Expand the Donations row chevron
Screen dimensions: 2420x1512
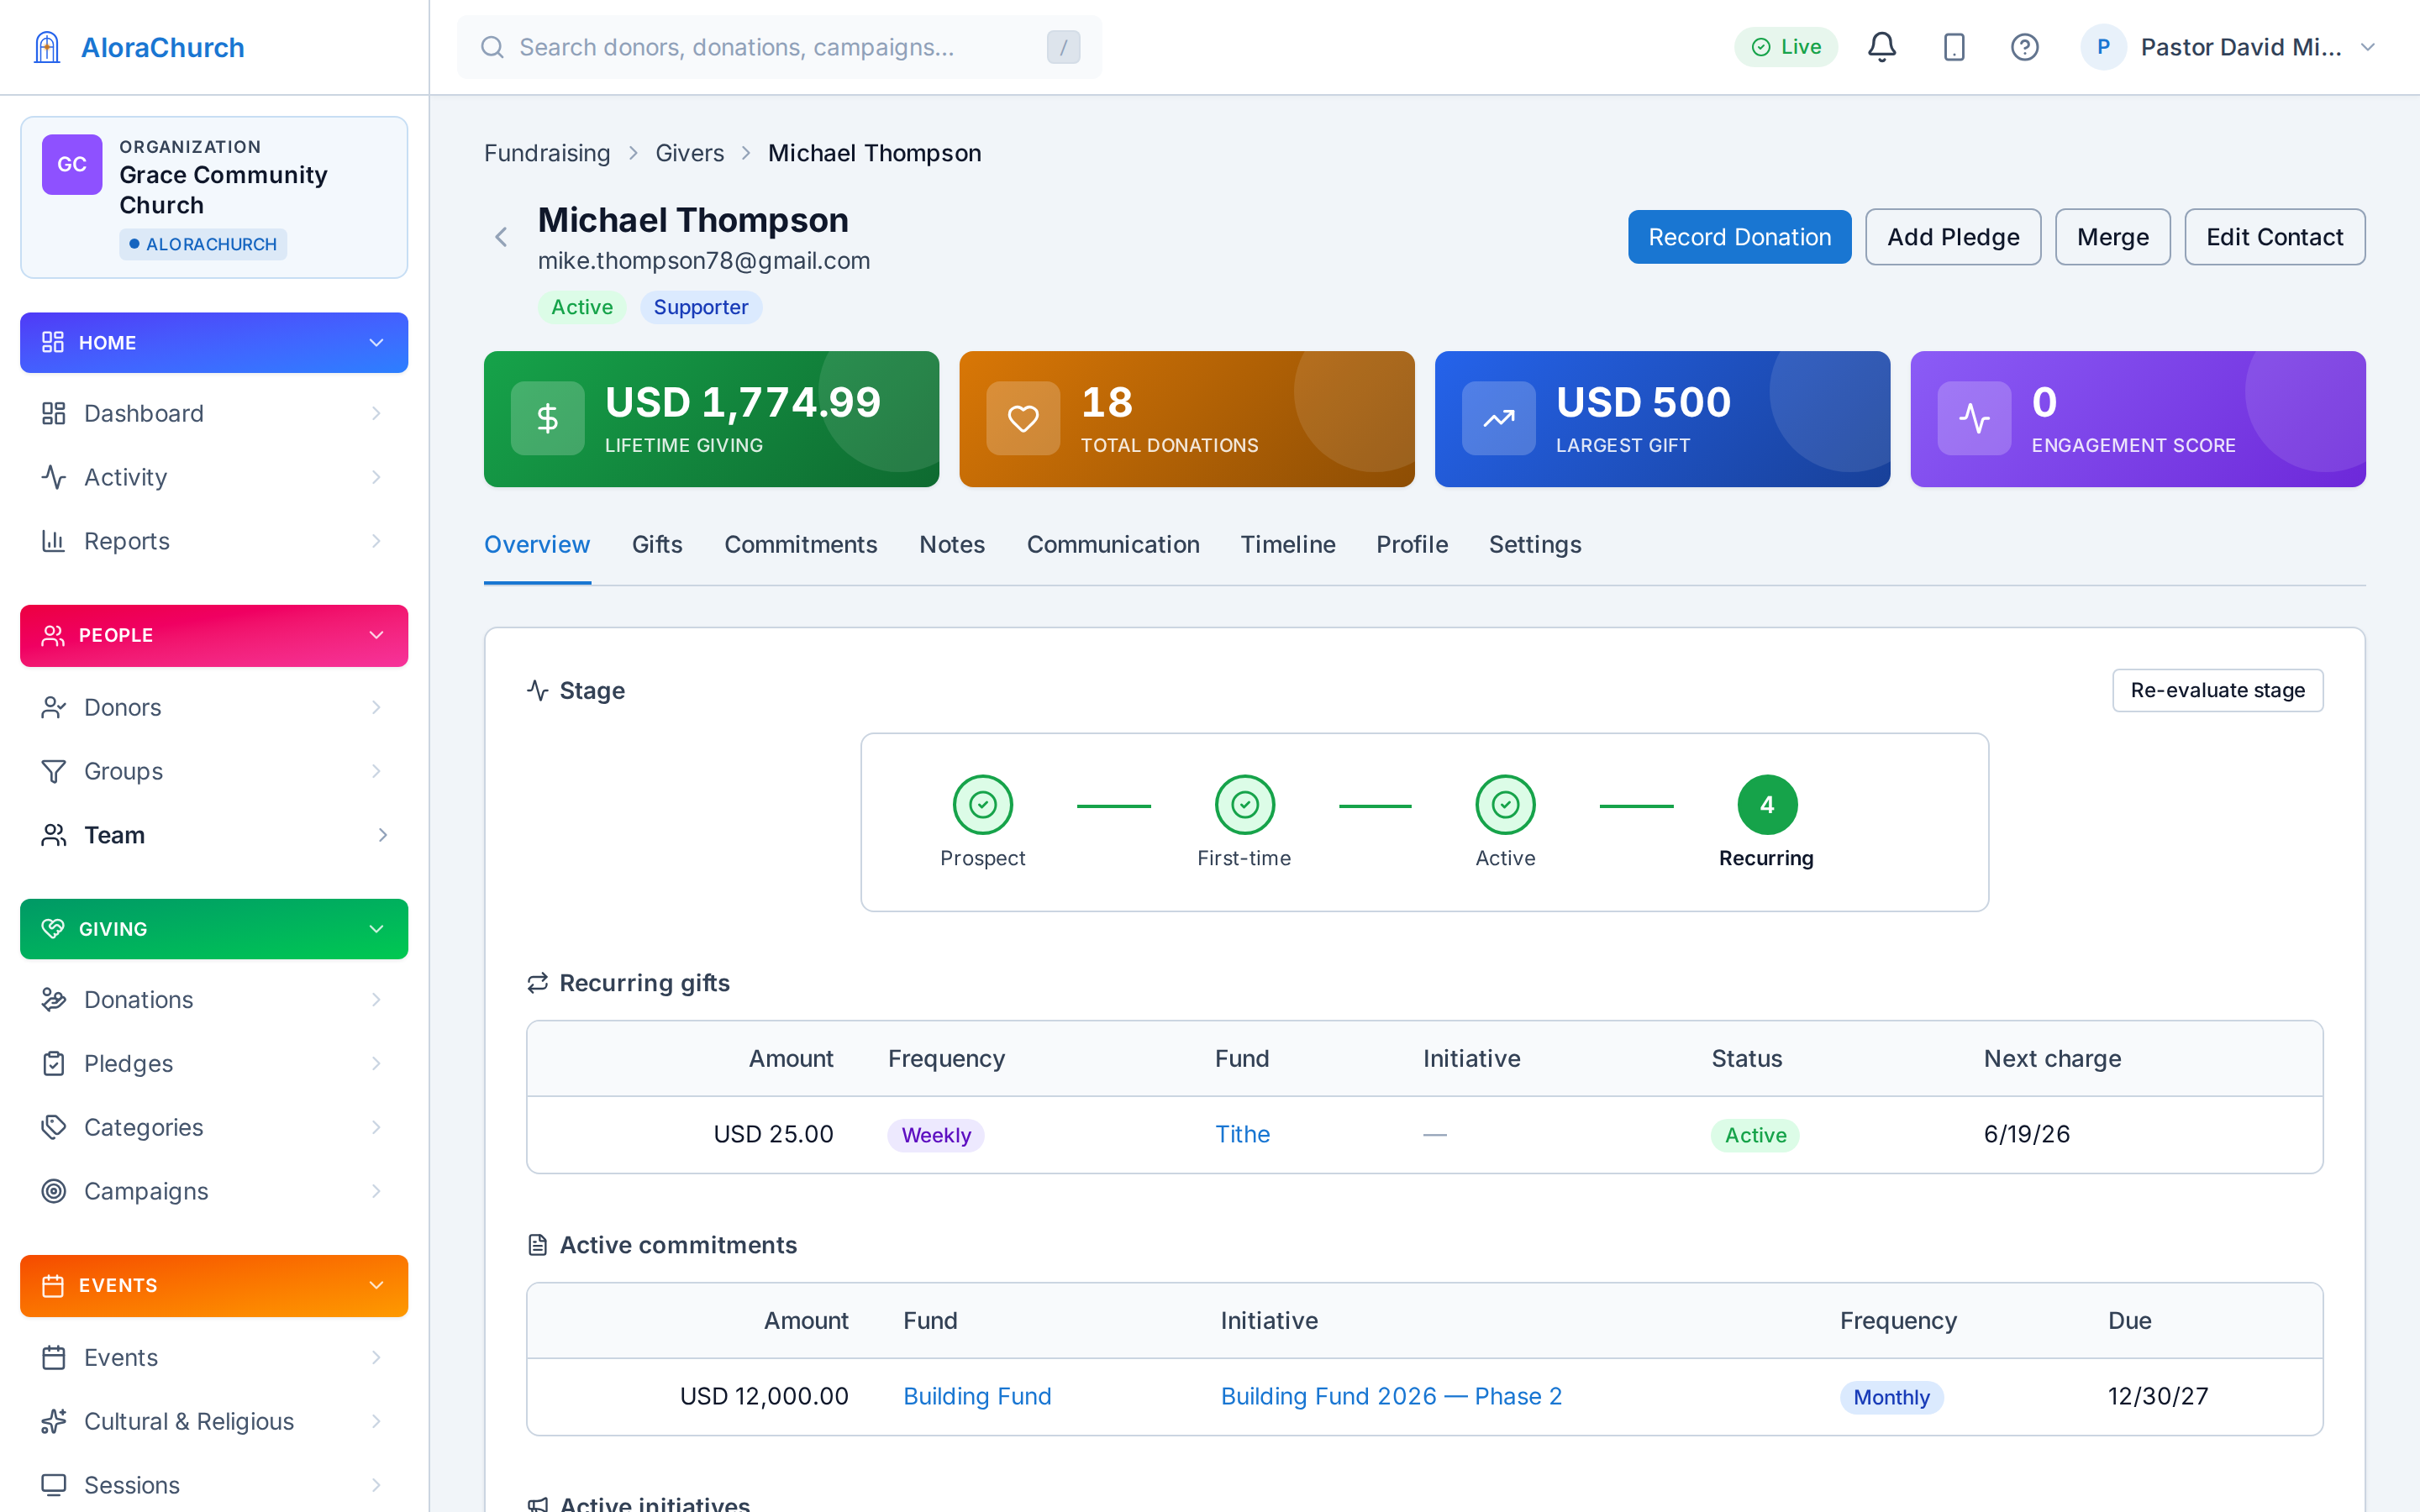tap(377, 999)
